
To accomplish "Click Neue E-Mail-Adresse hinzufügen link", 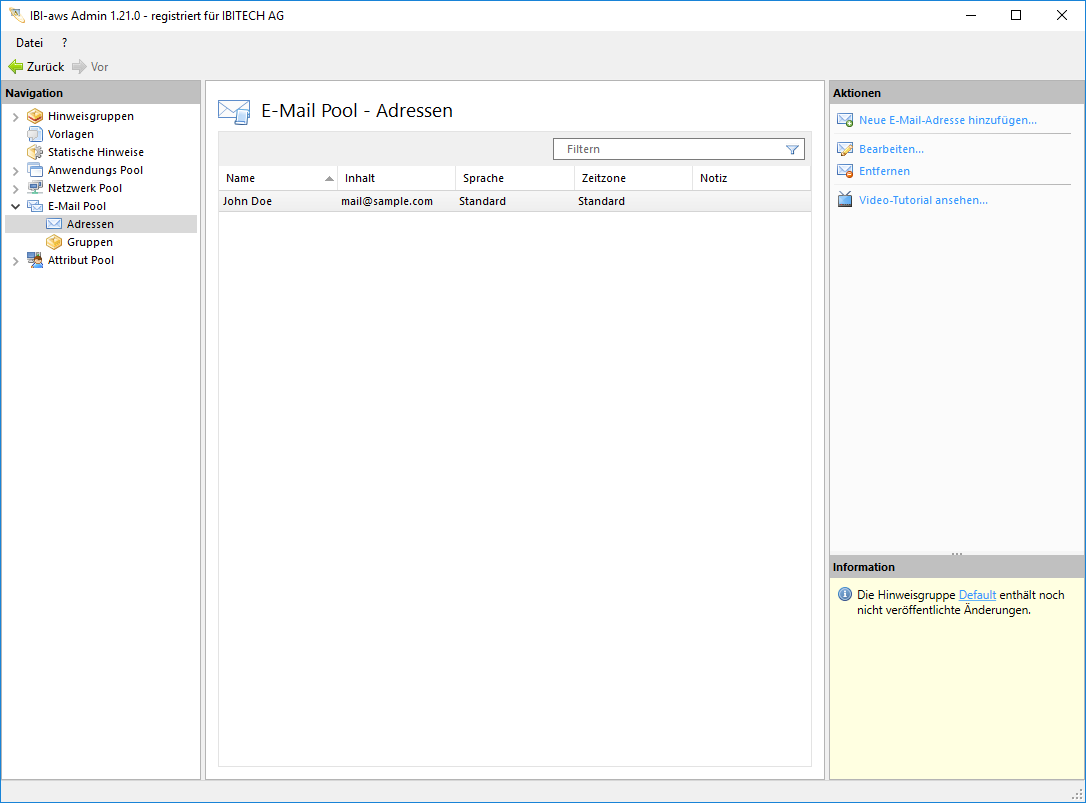I will point(947,120).
